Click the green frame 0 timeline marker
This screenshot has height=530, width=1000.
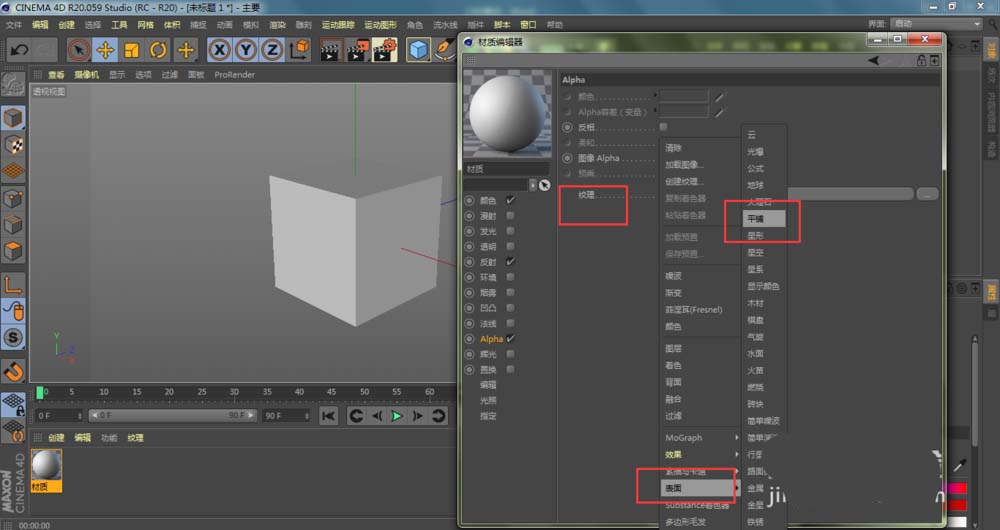(40, 392)
